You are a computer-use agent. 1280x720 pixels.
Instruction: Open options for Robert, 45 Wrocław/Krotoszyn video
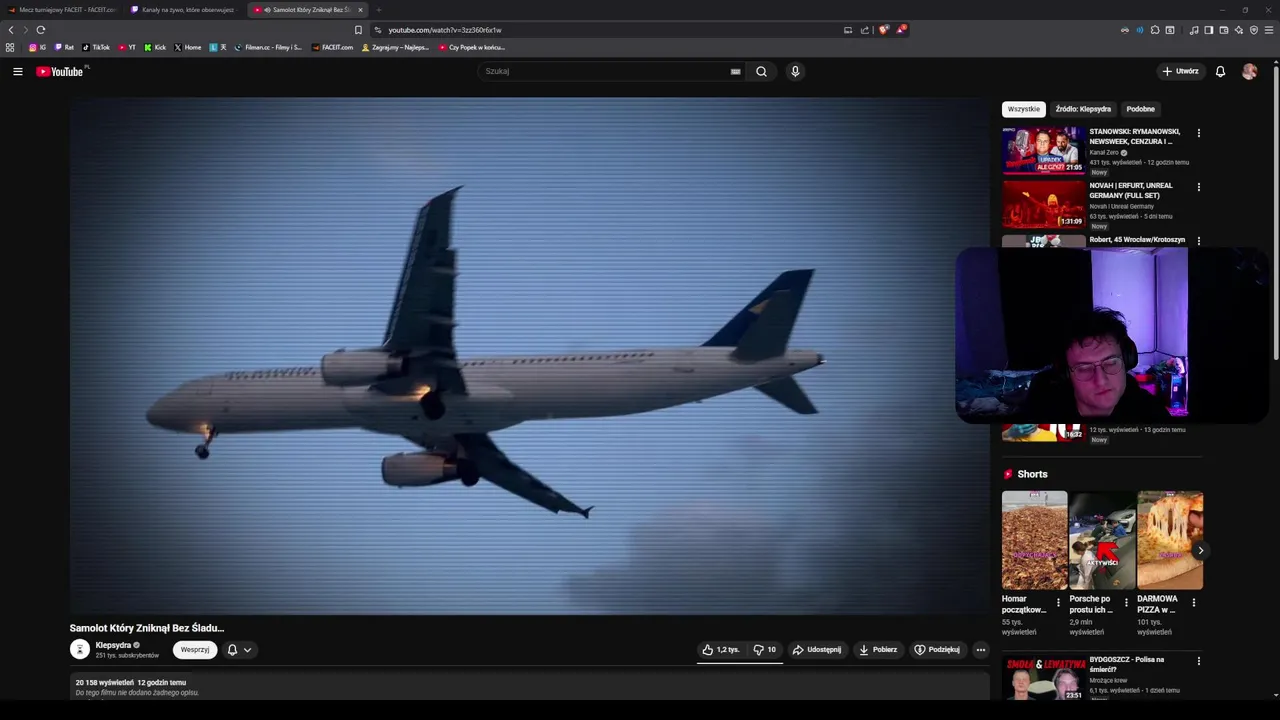click(x=1198, y=241)
